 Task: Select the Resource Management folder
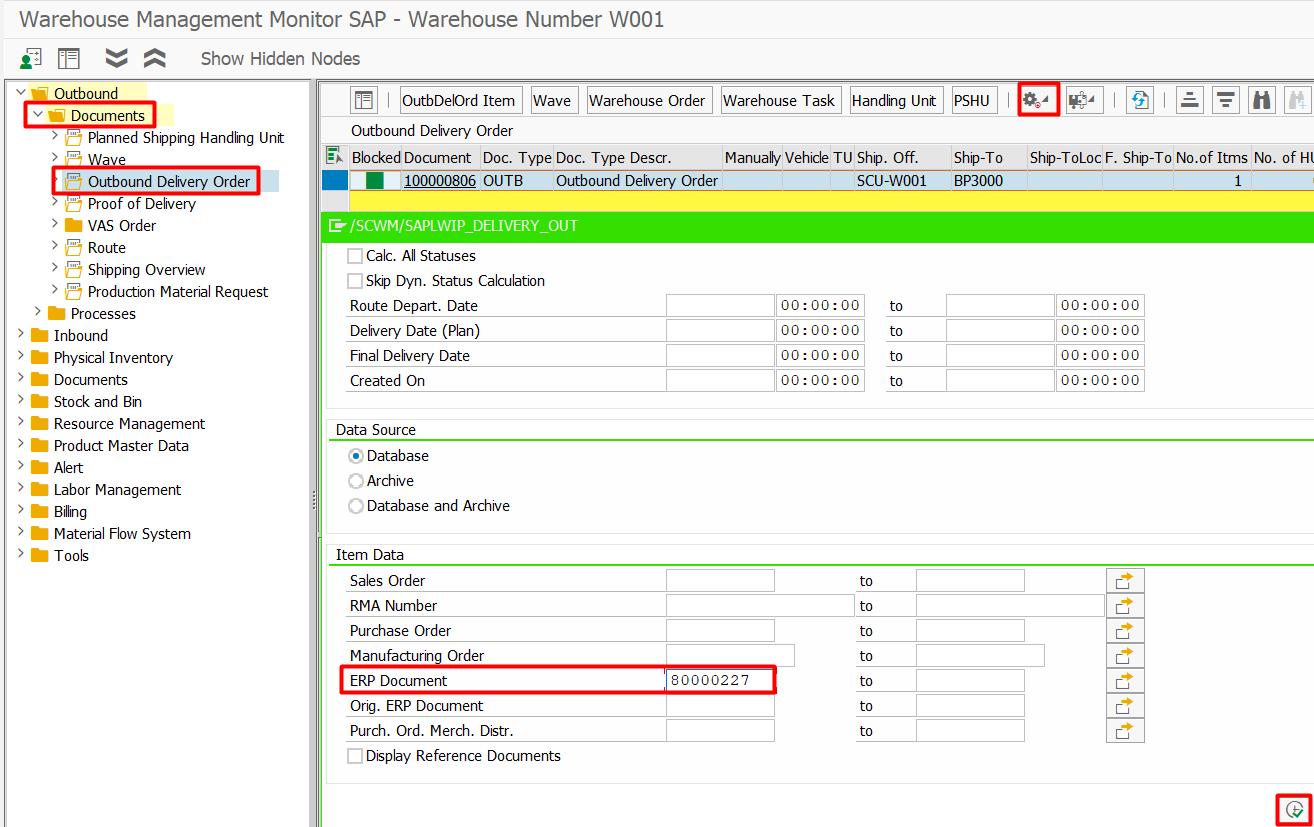[x=129, y=424]
